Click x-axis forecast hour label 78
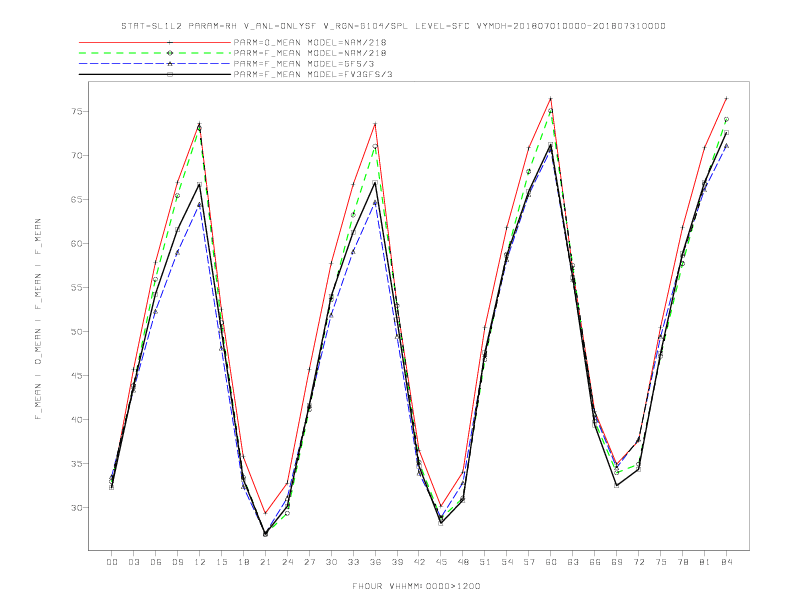 683,562
